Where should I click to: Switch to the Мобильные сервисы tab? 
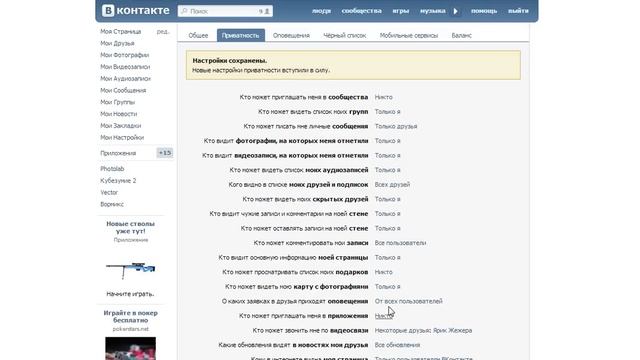(409, 36)
